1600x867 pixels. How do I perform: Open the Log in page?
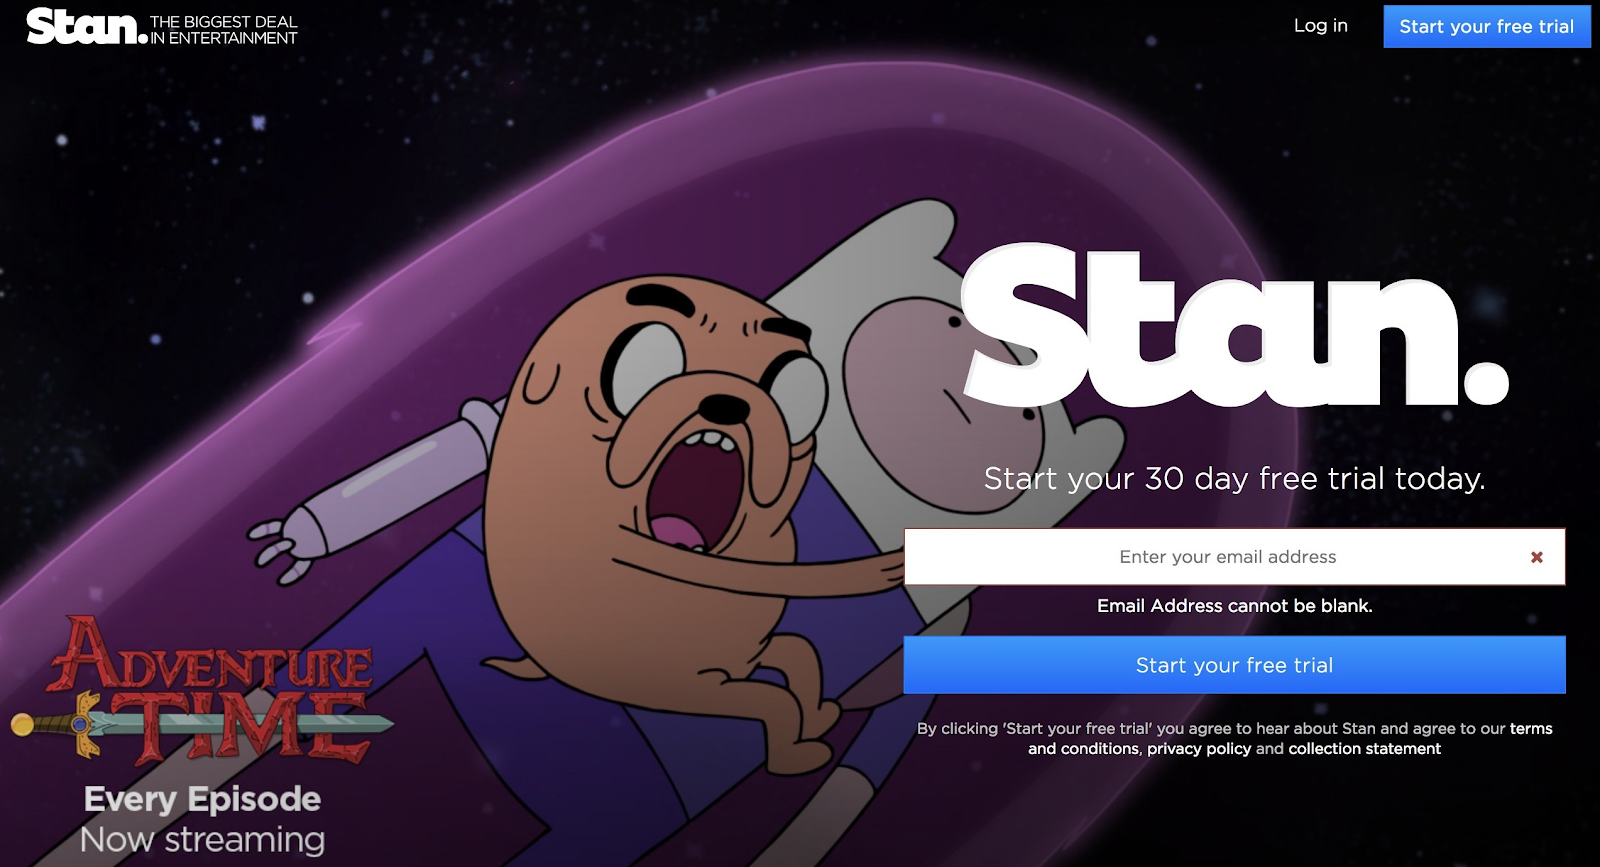(1320, 26)
